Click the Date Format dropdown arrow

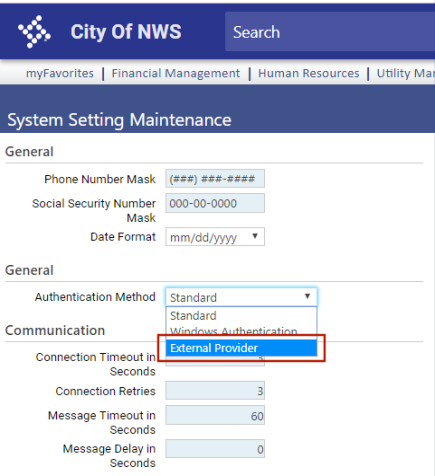click(x=255, y=236)
